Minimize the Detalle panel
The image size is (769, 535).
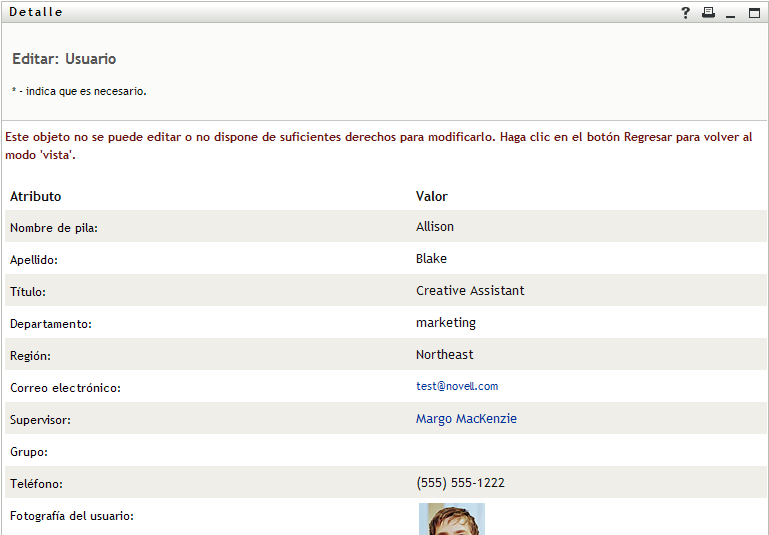click(731, 13)
